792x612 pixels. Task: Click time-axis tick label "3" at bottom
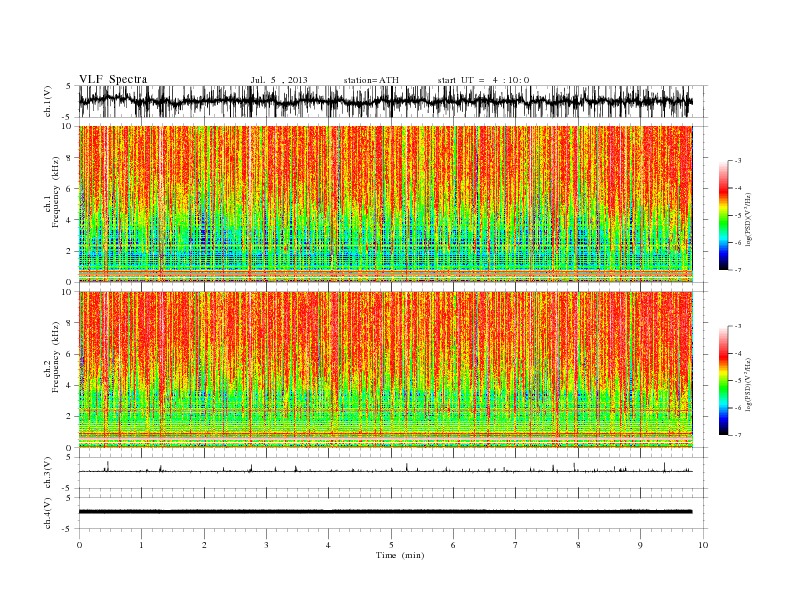click(x=266, y=545)
